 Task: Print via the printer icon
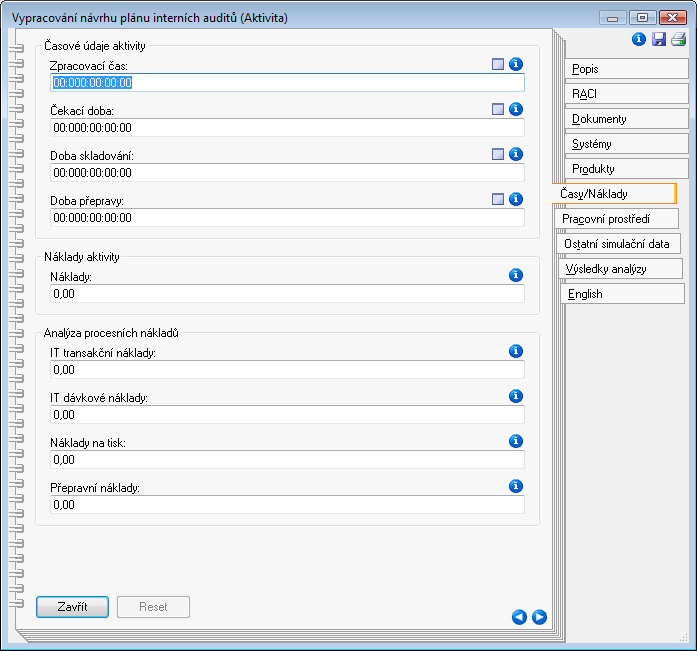click(x=679, y=39)
